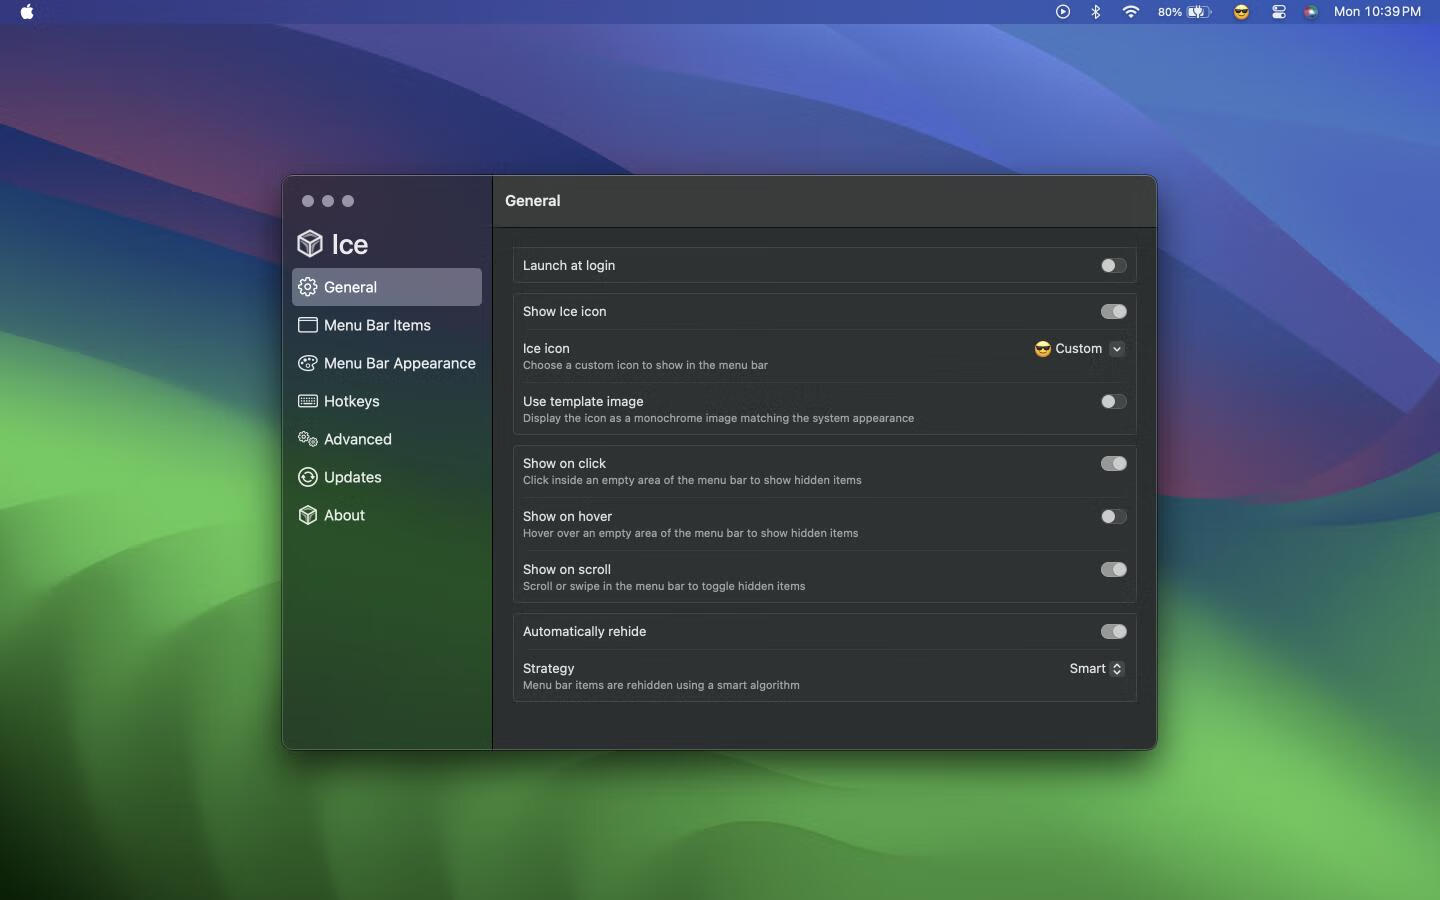Image resolution: width=1440 pixels, height=900 pixels.
Task: Enable Use template image switch
Action: pos(1113,401)
